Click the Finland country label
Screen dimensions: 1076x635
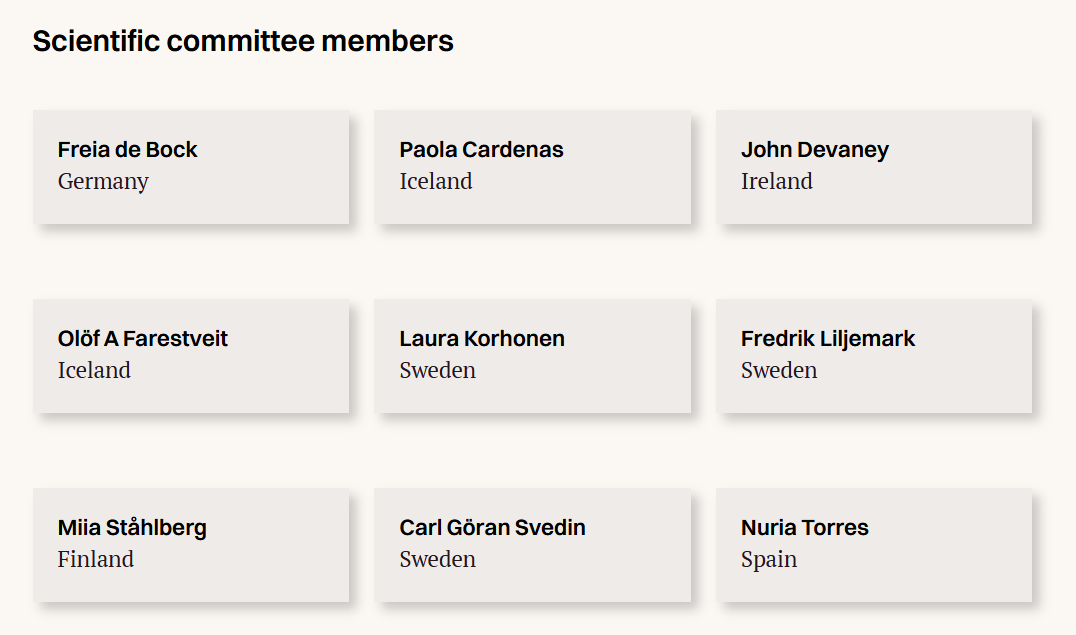95,560
